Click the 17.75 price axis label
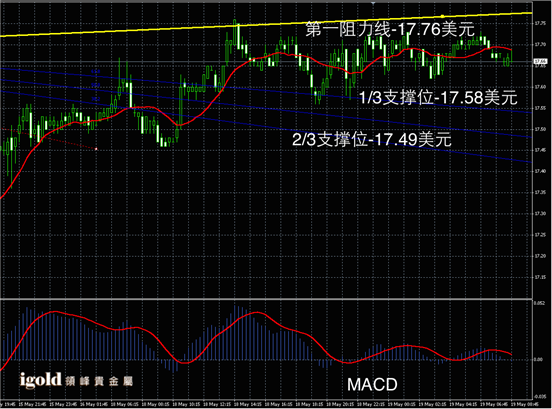This screenshot has width=552, height=409. (x=540, y=24)
